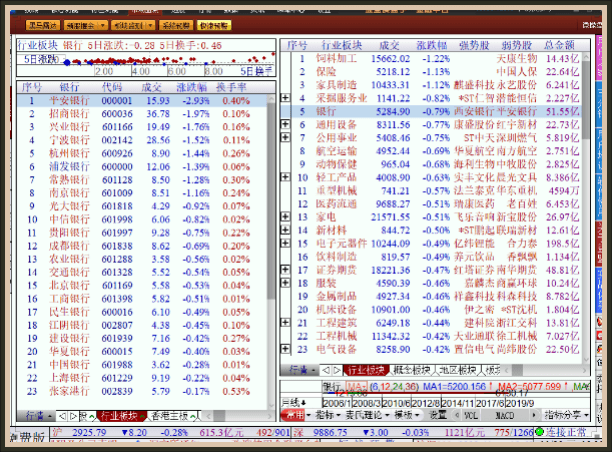
Task: Click right arrow of right panel tab scroller
Action: click(337, 370)
